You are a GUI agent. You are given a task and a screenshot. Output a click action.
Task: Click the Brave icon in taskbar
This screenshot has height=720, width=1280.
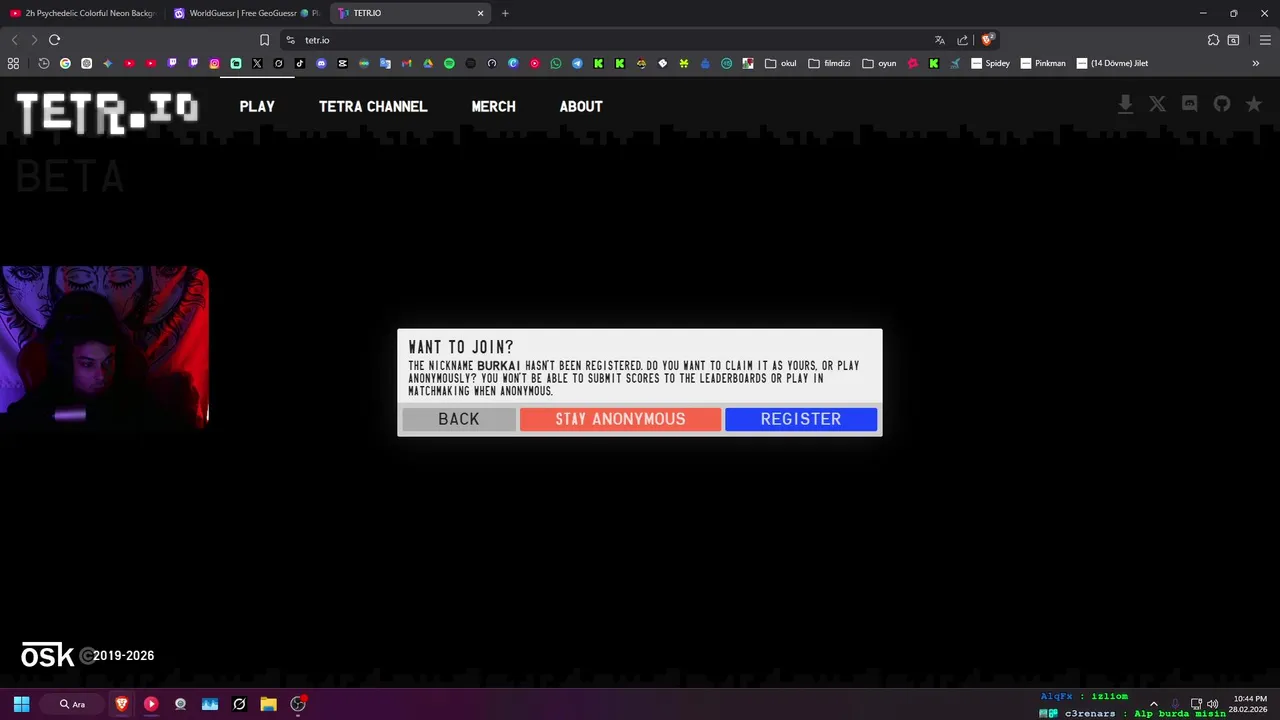121,704
